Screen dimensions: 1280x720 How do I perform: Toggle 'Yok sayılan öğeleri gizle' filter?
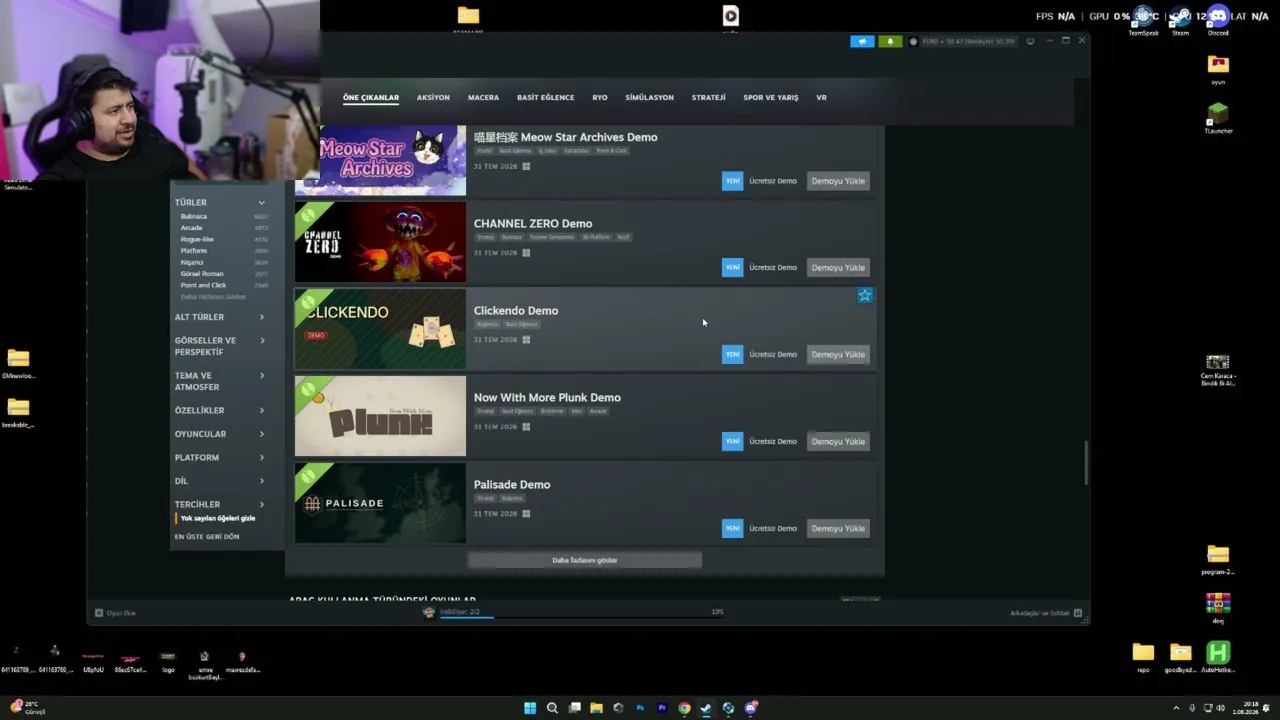click(217, 518)
